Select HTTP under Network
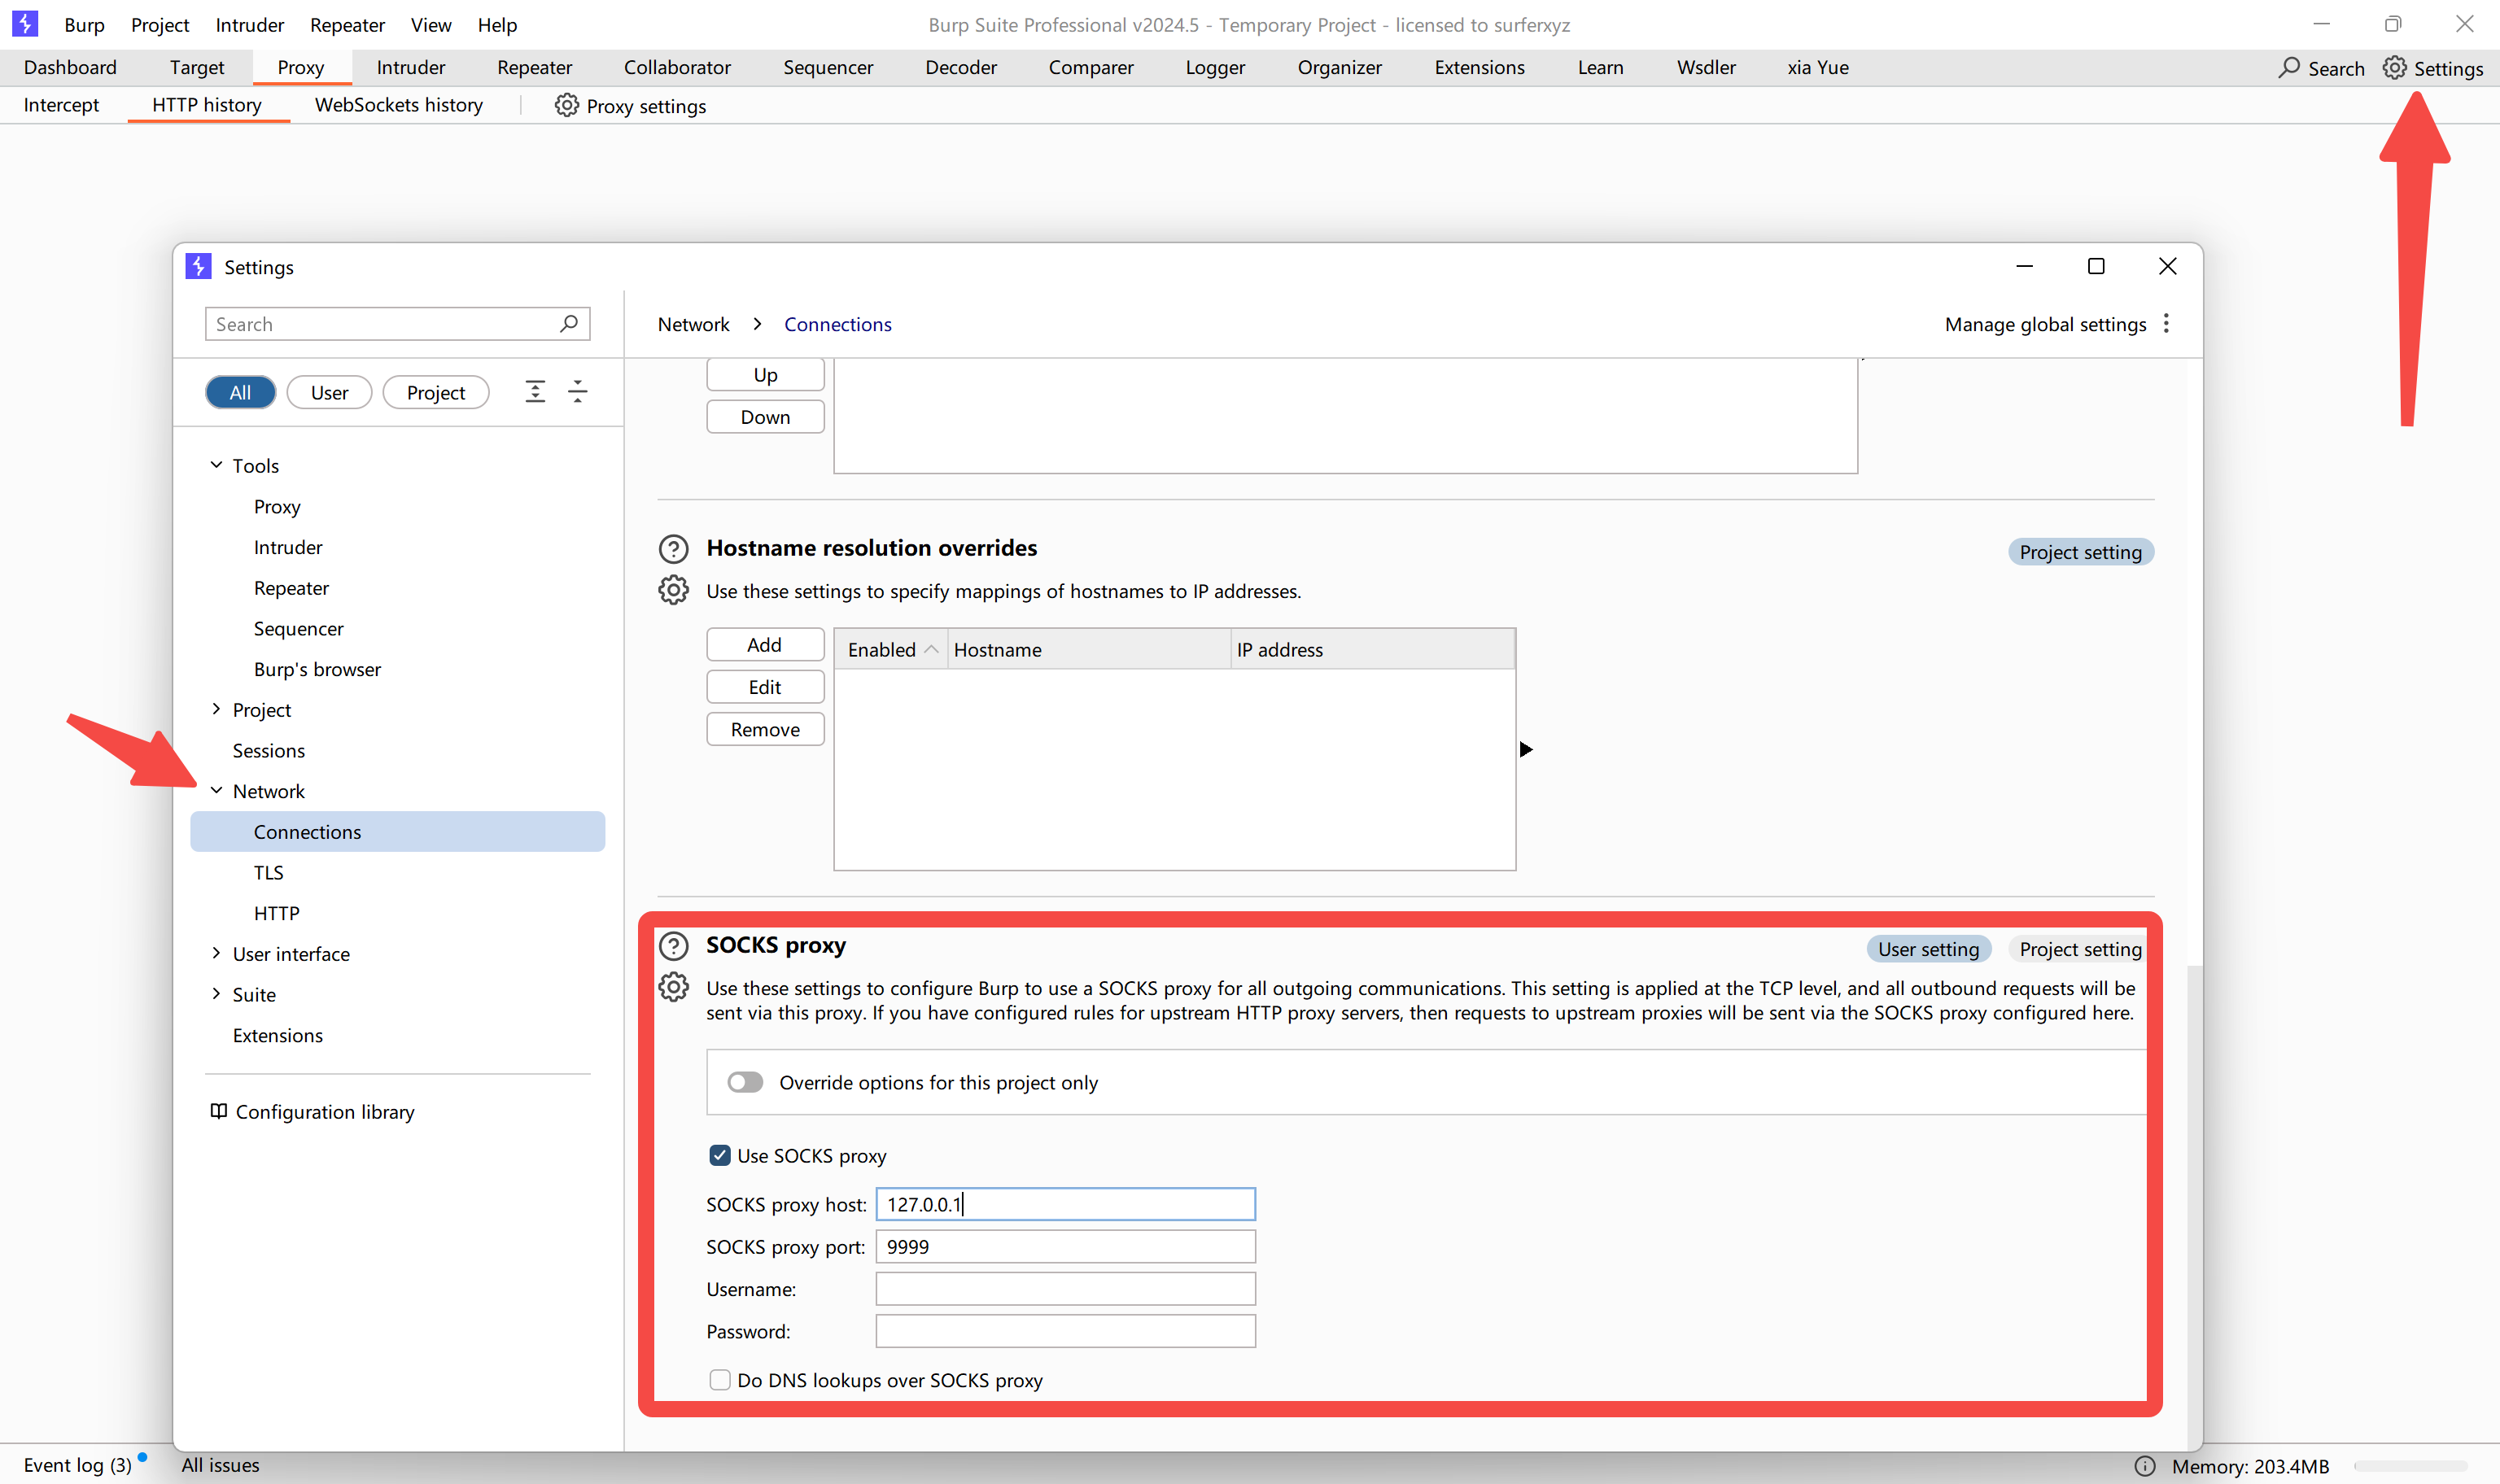This screenshot has height=1484, width=2500. coord(276,913)
